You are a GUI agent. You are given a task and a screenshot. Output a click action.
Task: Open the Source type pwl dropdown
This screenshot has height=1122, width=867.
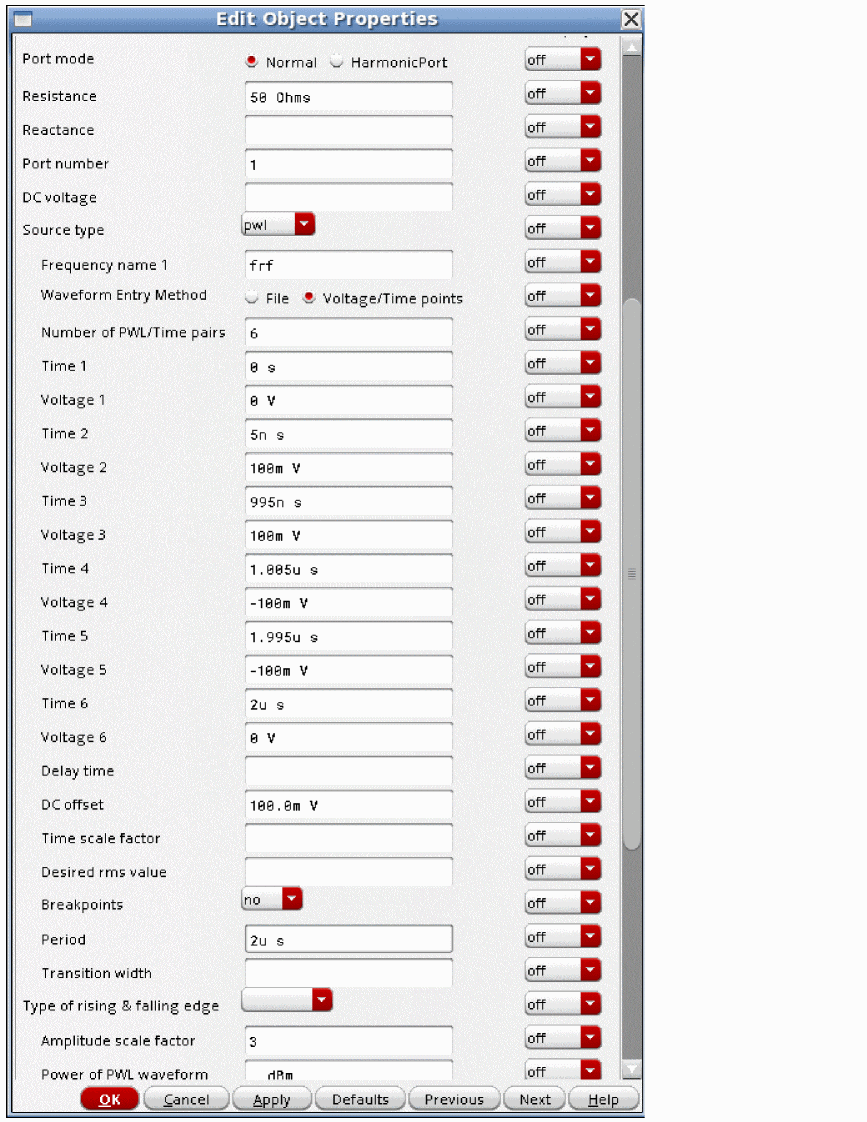278,225
